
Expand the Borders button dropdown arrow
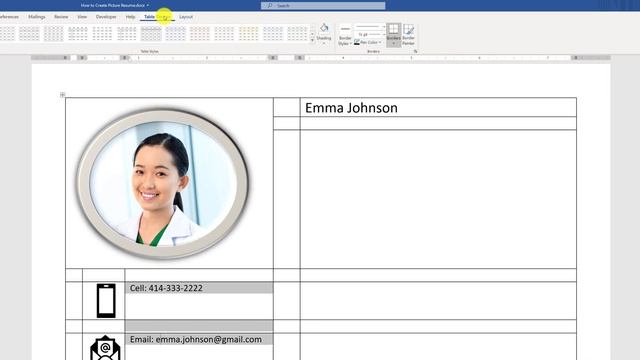(x=393, y=43)
